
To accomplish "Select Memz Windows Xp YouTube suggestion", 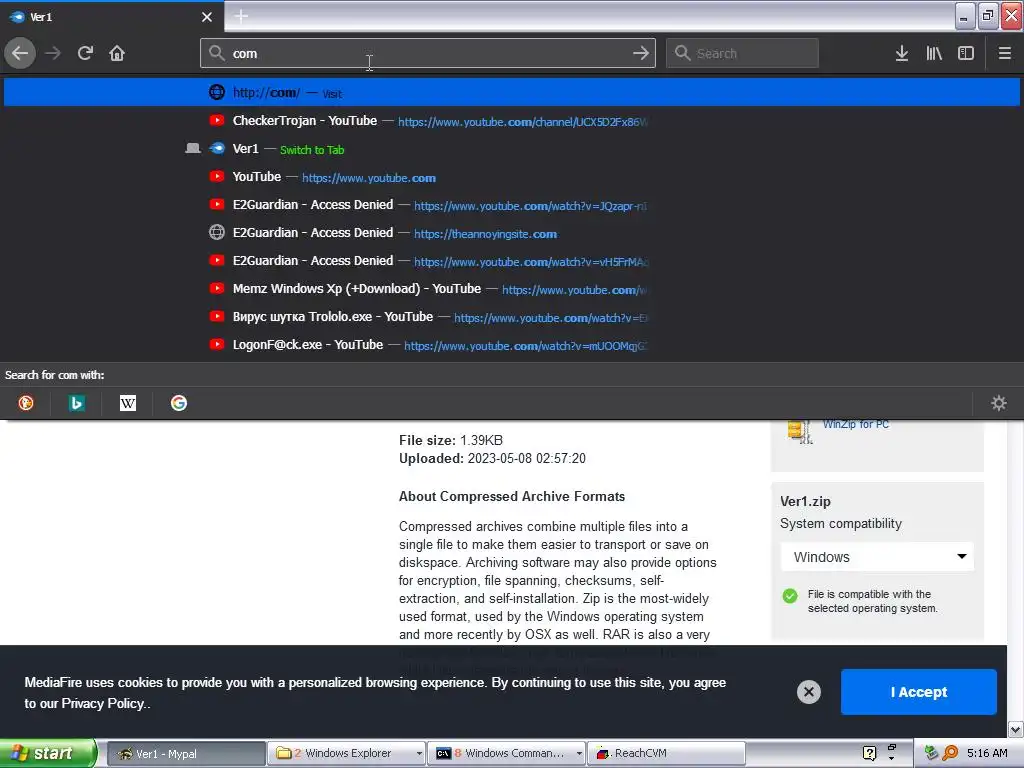I will [x=512, y=289].
